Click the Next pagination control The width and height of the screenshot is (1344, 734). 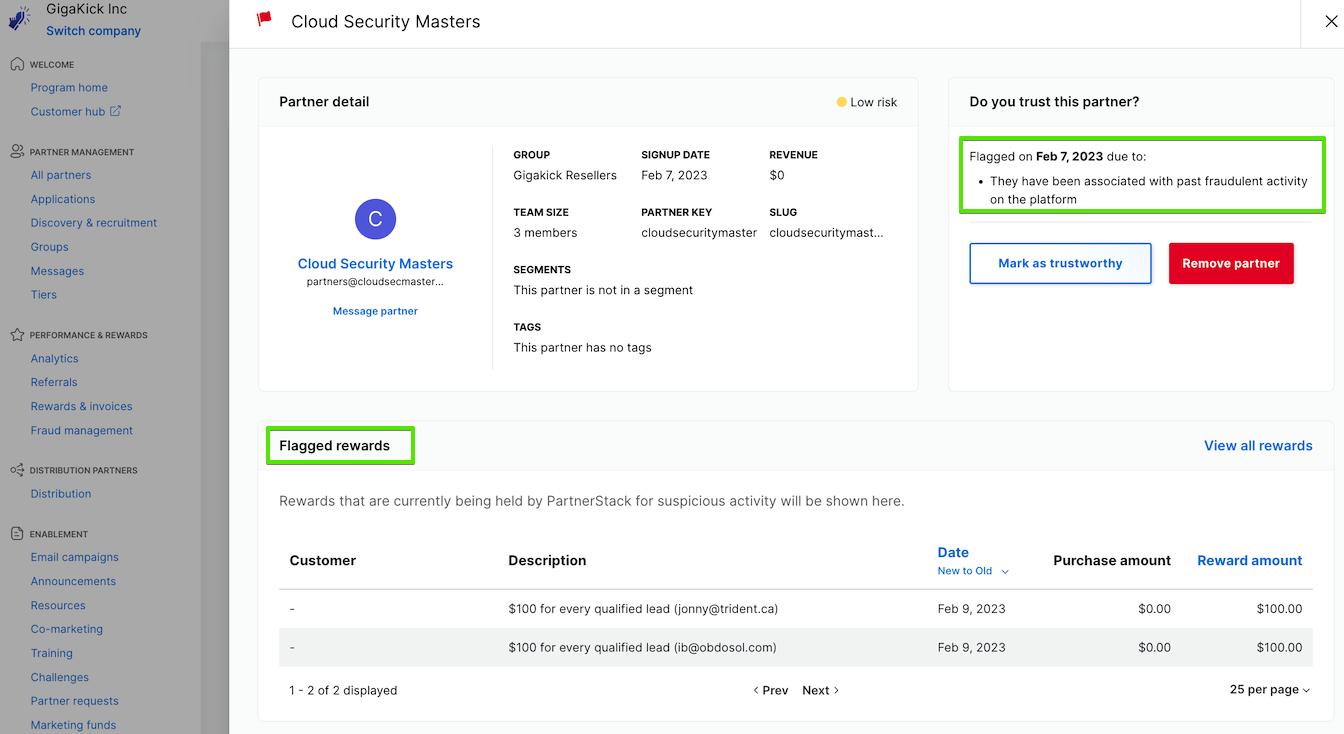819,690
